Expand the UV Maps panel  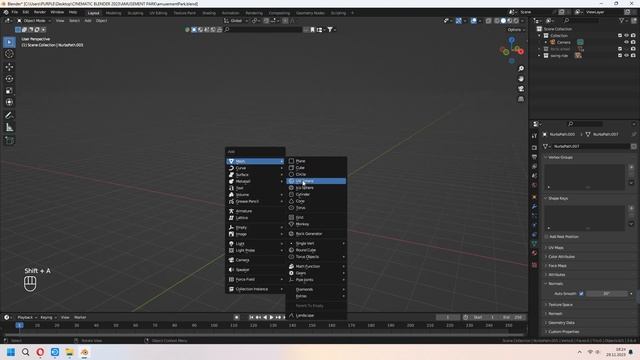click(556, 248)
